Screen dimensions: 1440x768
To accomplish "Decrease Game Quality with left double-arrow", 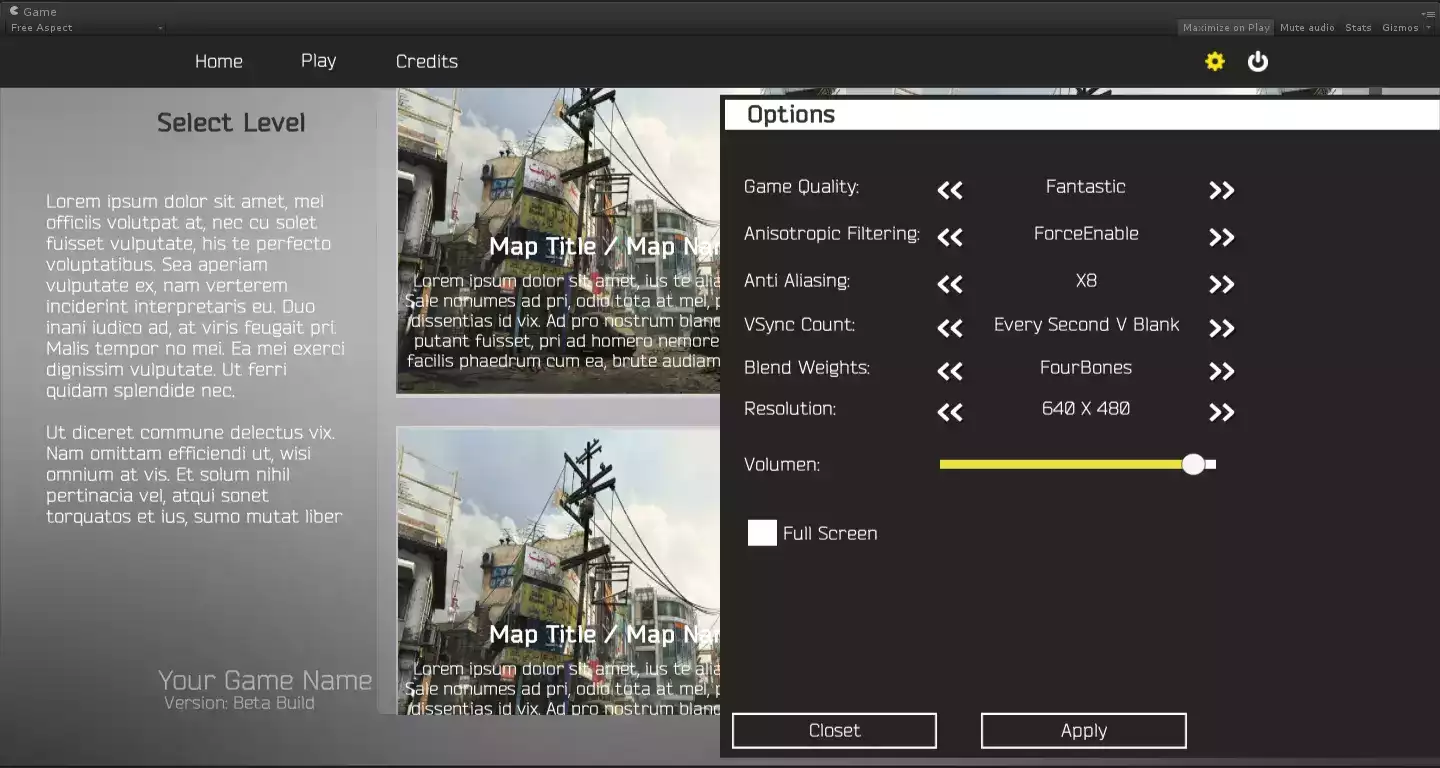I will (950, 190).
